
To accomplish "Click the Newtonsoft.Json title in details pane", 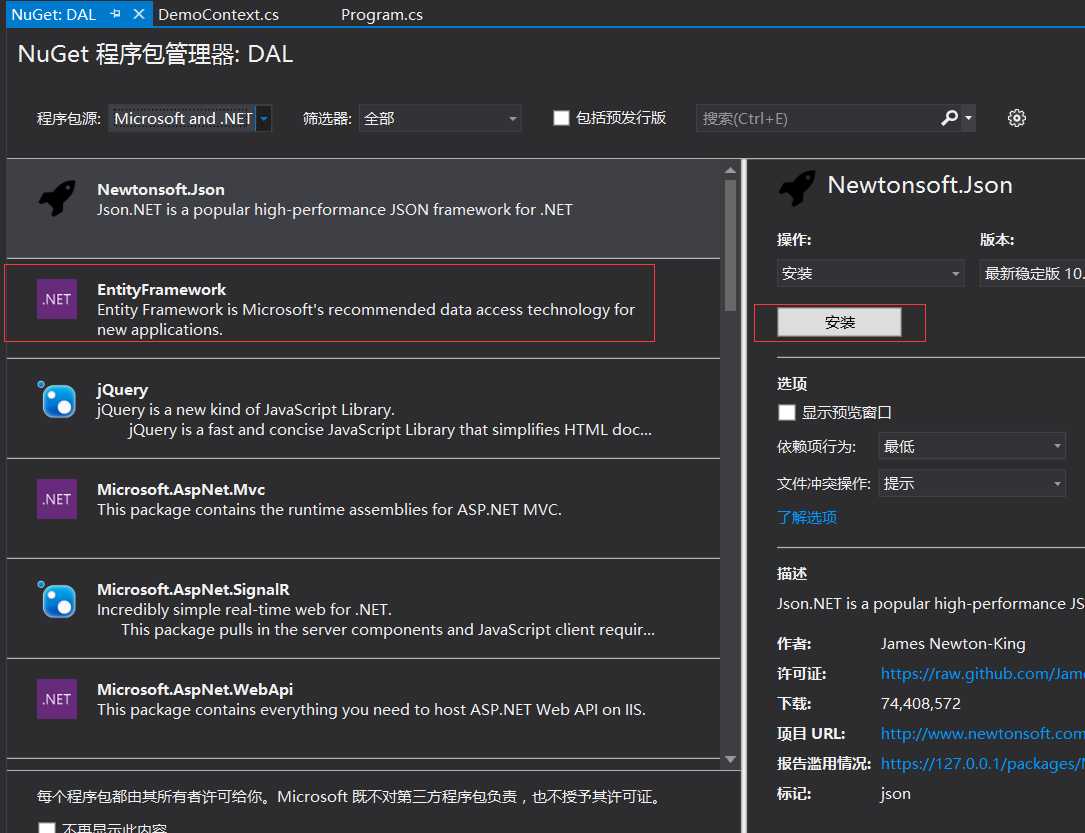I will [x=920, y=185].
